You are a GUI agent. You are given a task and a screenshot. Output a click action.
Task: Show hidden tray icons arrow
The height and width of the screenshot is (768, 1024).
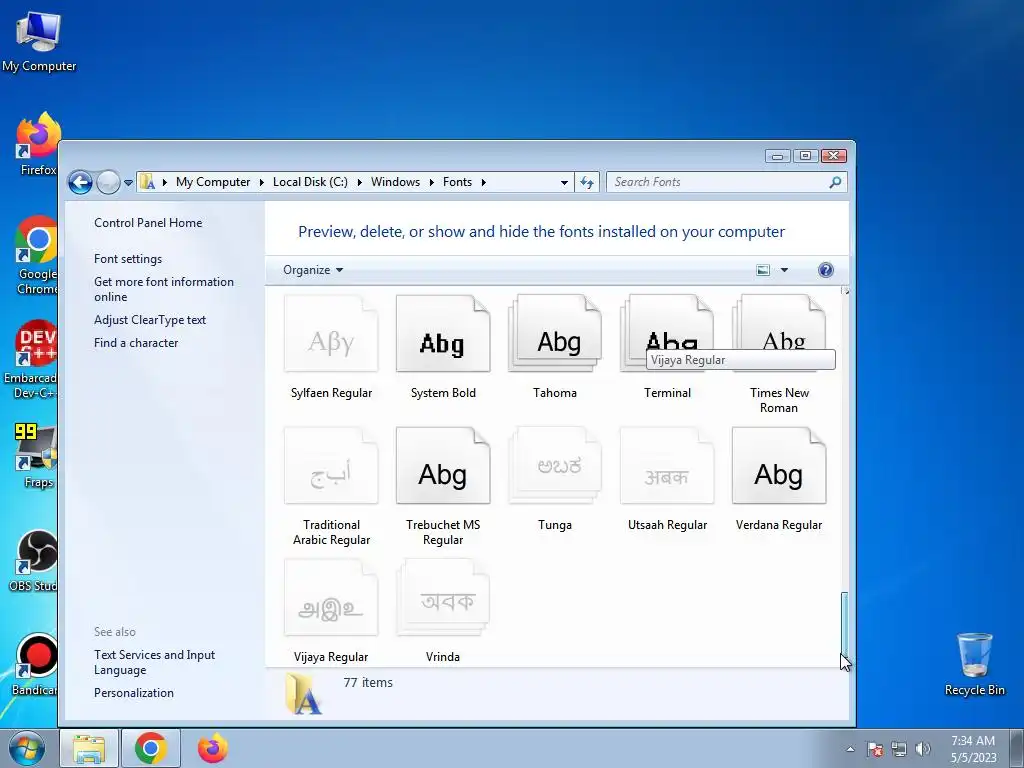point(850,749)
